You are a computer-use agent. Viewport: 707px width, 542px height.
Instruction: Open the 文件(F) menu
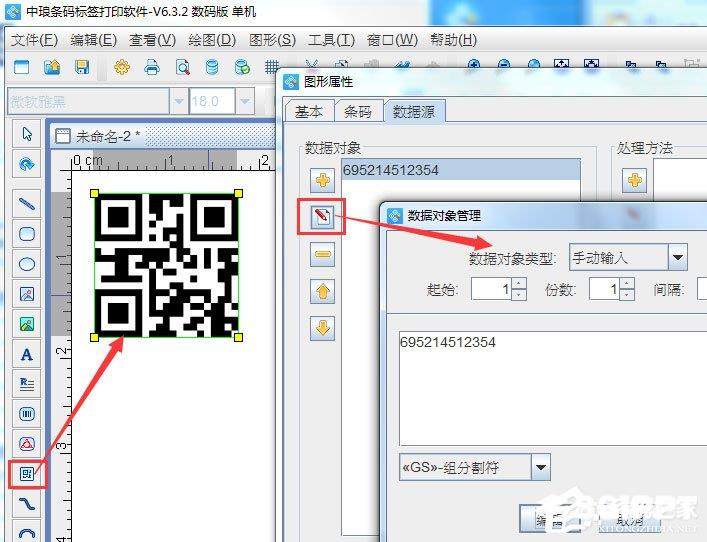[34, 40]
